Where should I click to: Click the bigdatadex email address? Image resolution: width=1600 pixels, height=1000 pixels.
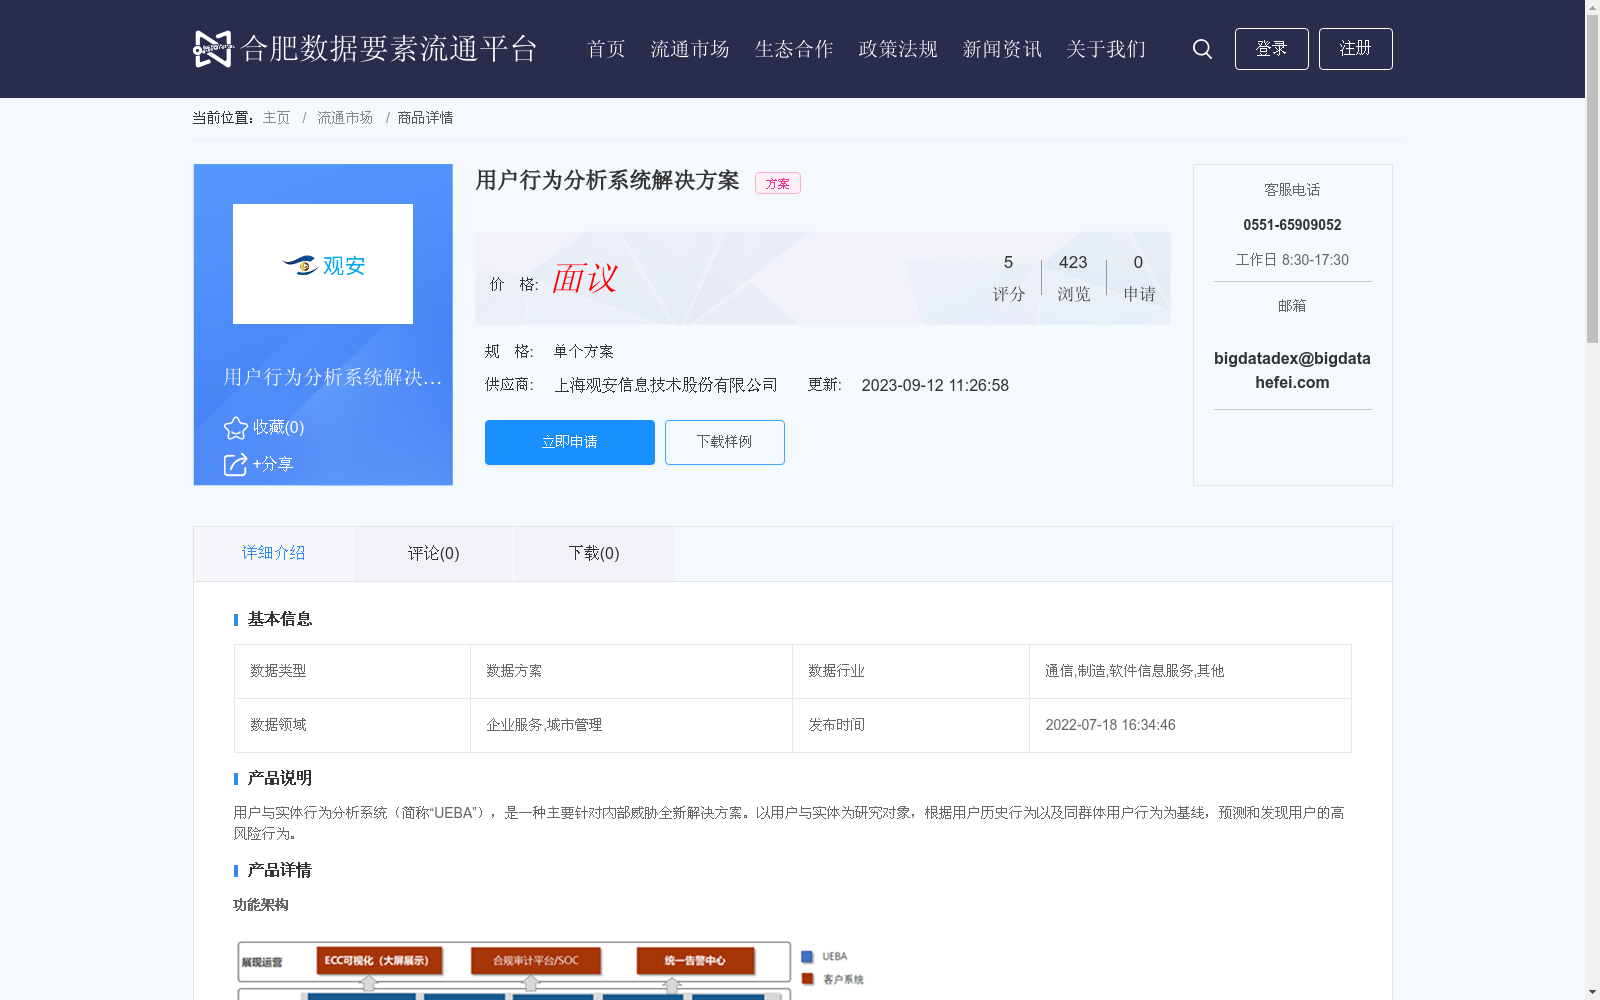(1292, 370)
